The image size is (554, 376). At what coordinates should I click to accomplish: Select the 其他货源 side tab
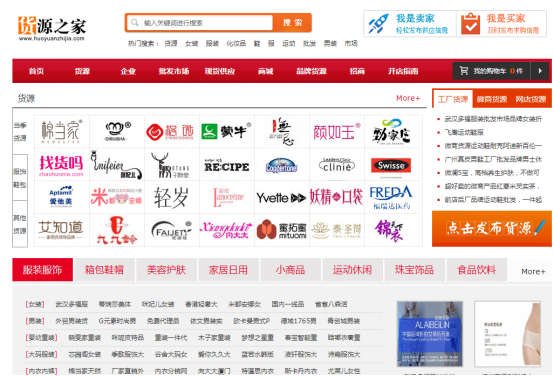[20, 224]
